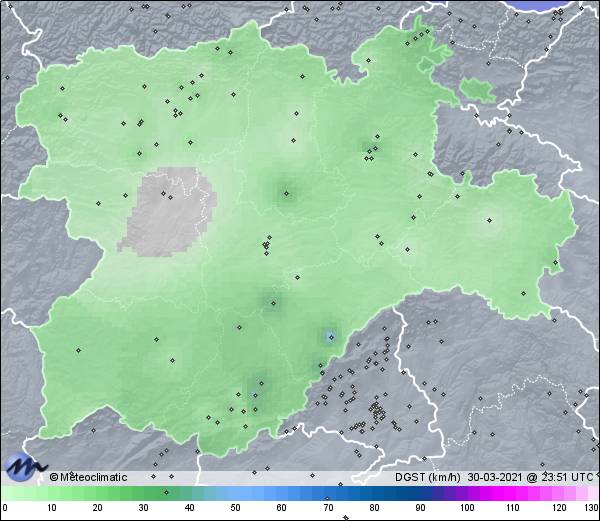Click the '80' scale label
The image size is (600, 521).
(x=374, y=508)
